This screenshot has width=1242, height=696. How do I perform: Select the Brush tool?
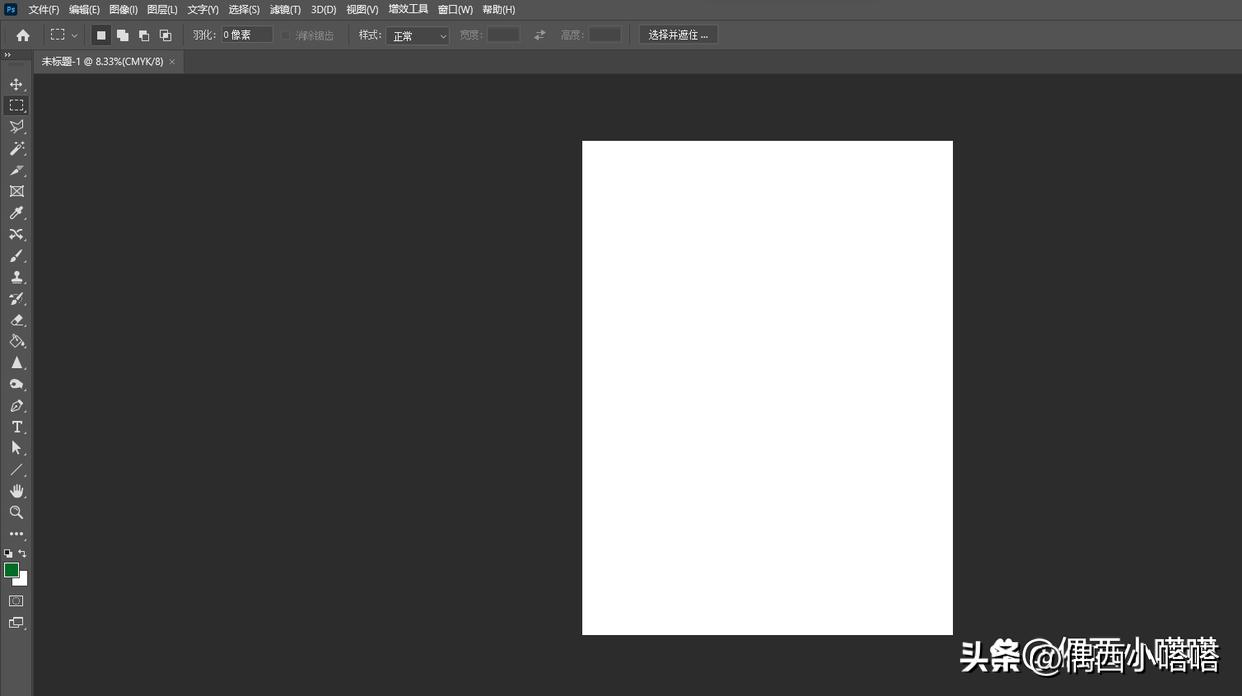[x=16, y=256]
